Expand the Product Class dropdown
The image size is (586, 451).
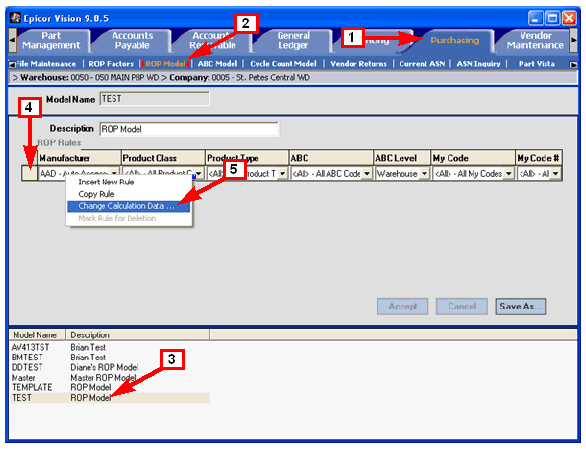[198, 173]
